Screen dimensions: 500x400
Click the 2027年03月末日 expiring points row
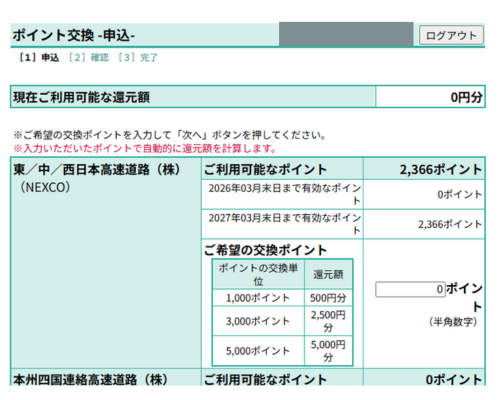343,224
